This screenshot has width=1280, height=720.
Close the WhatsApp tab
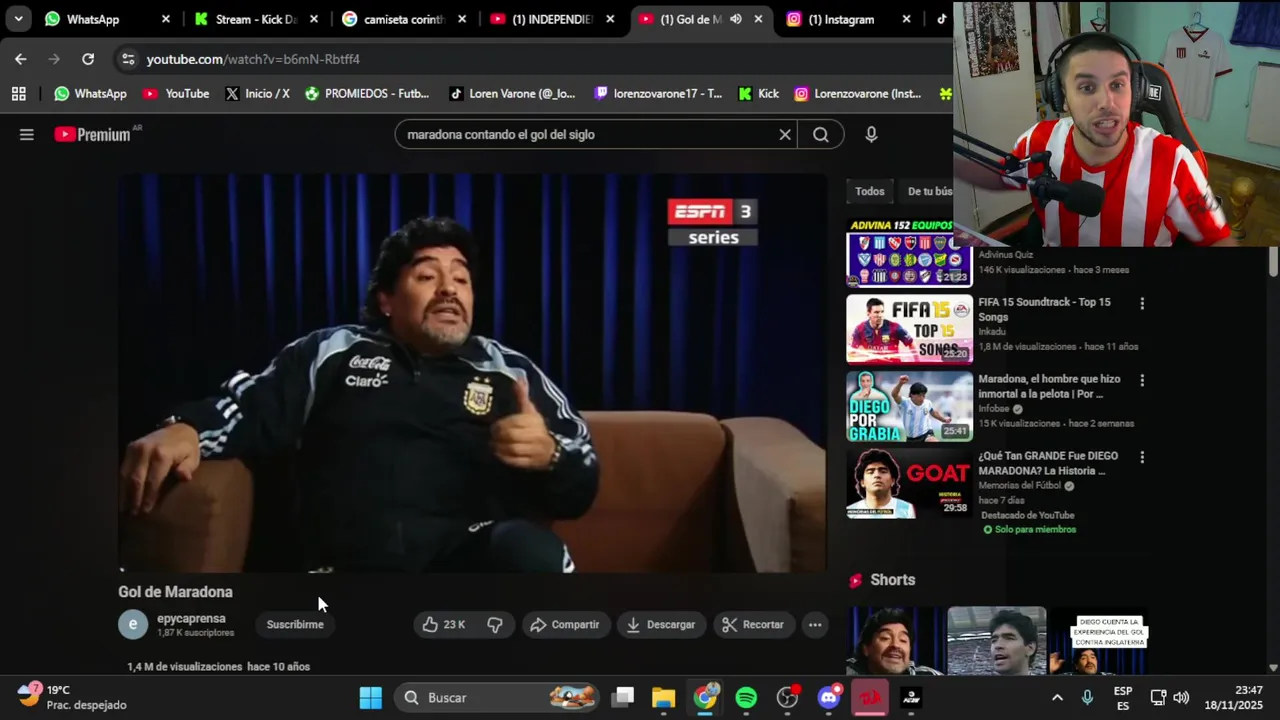166,19
